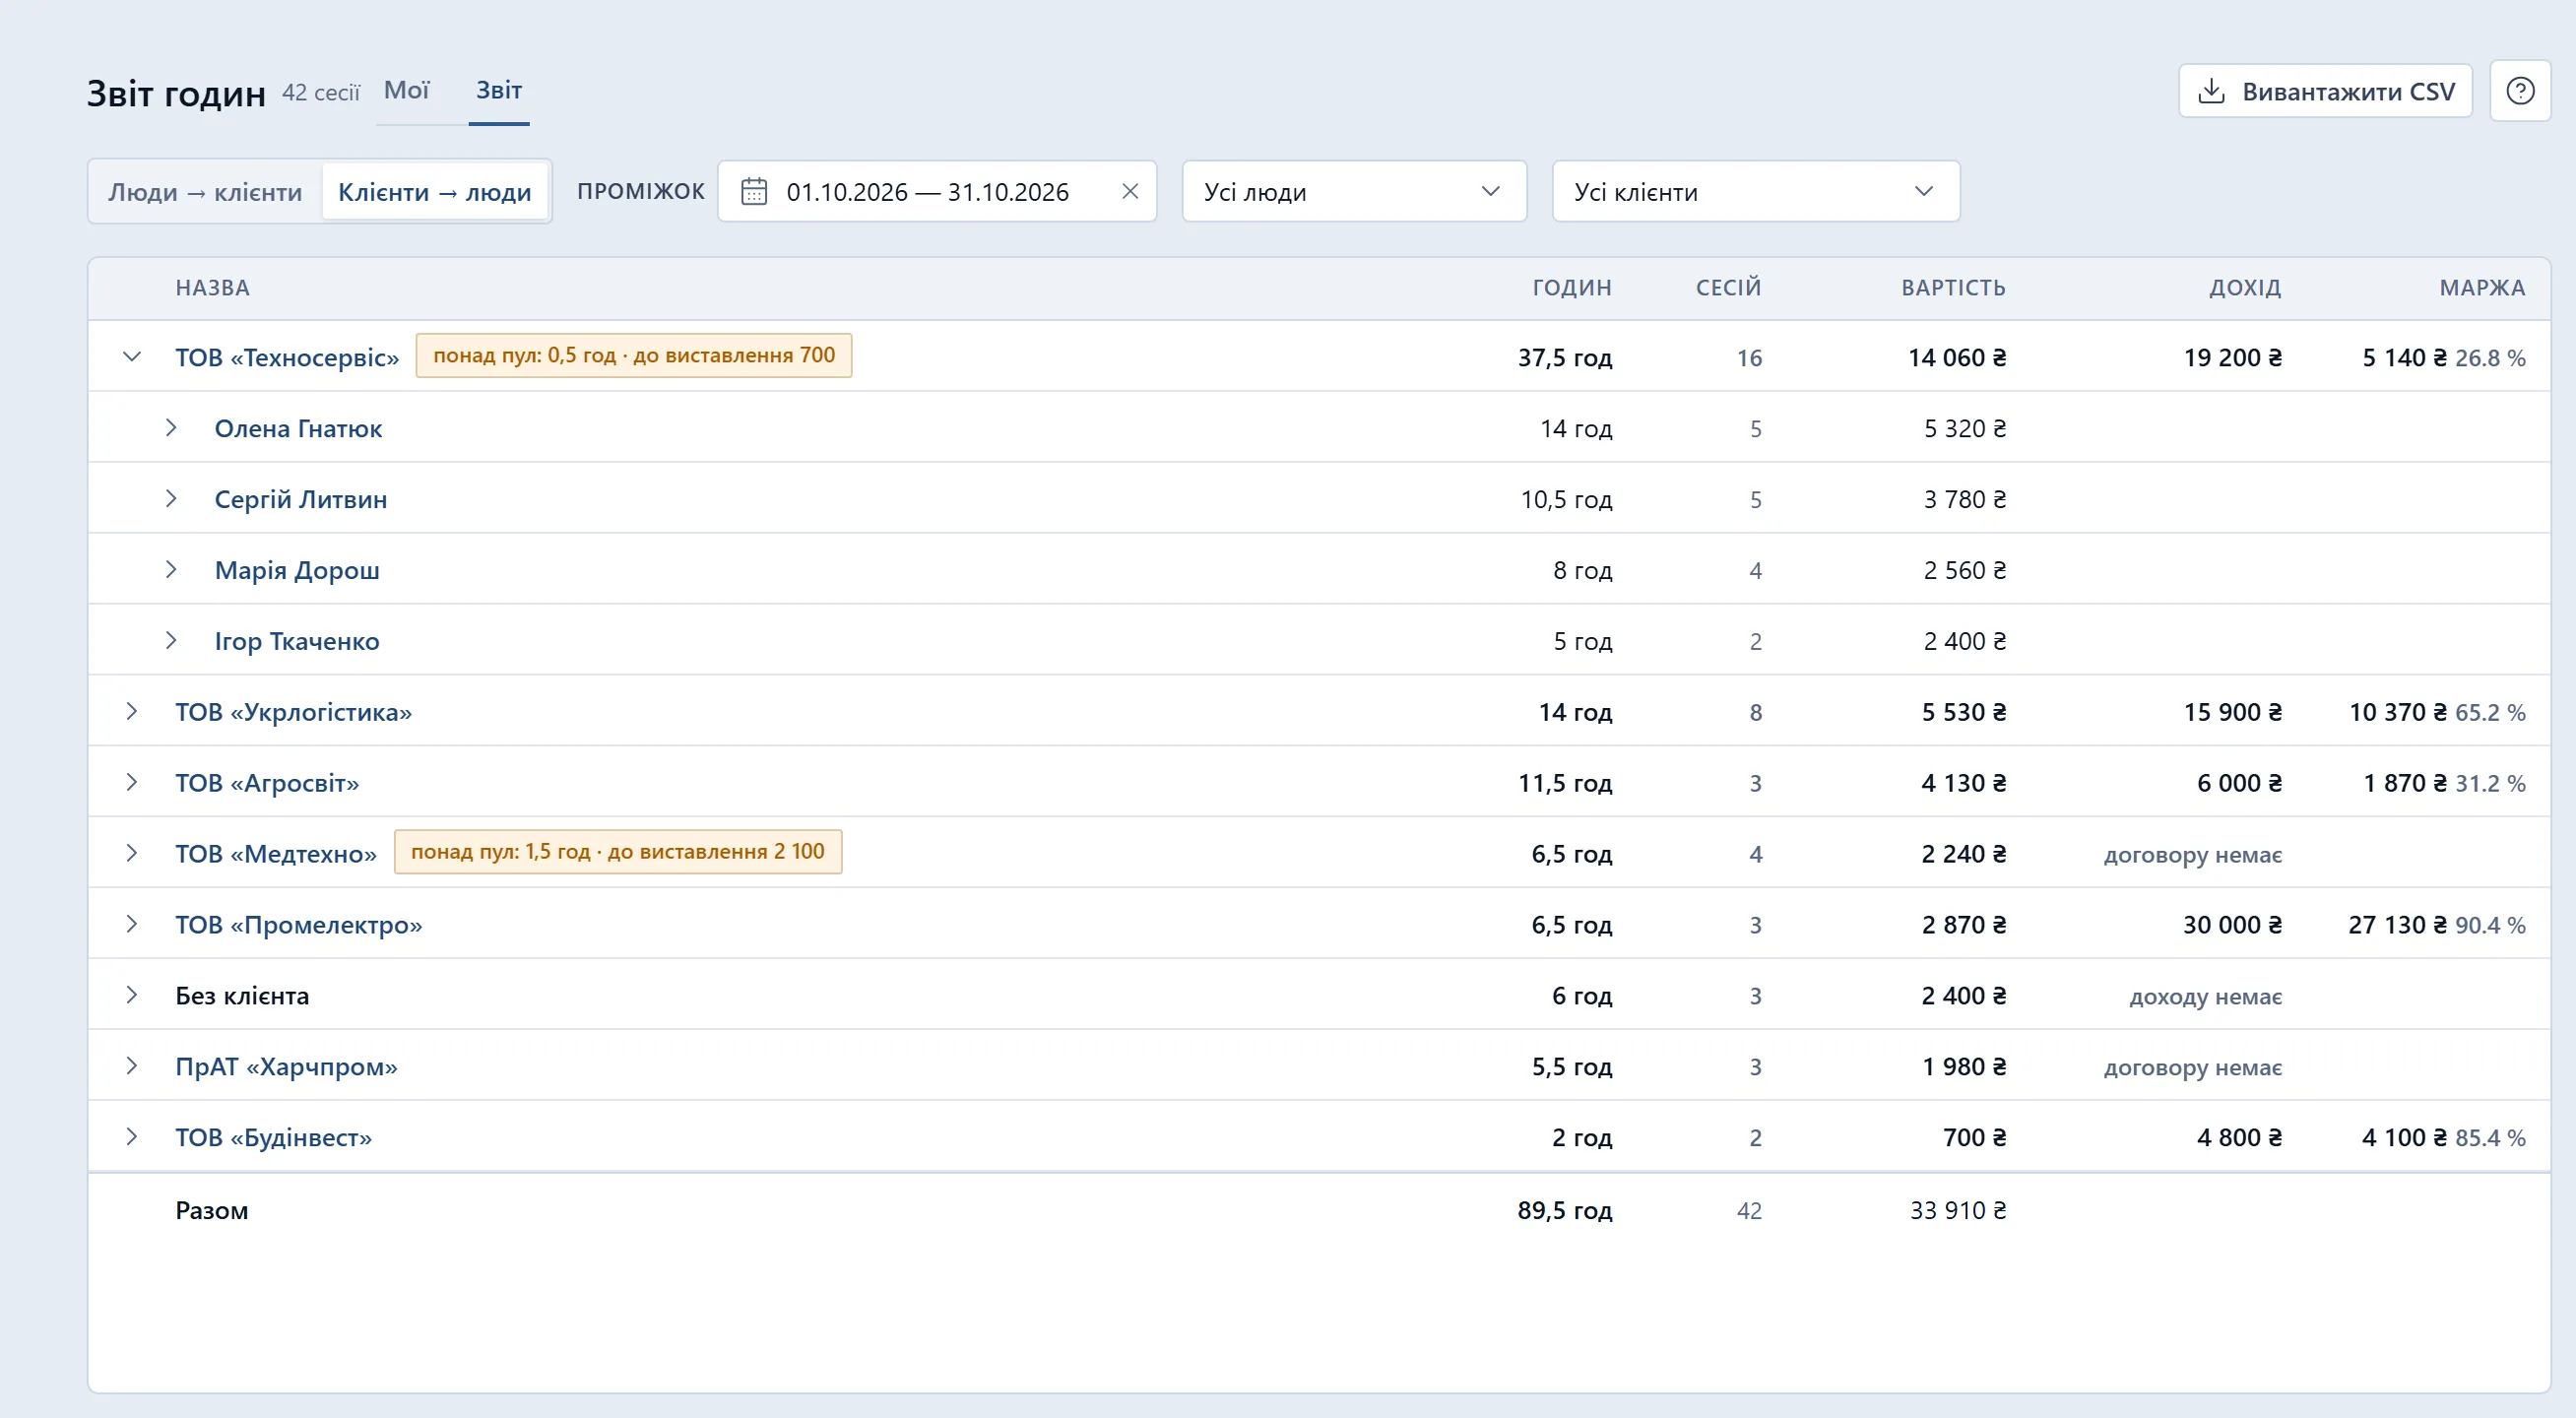Select the Клієнти → люди grouping
The height and width of the screenshot is (1418, 2576).
point(434,192)
